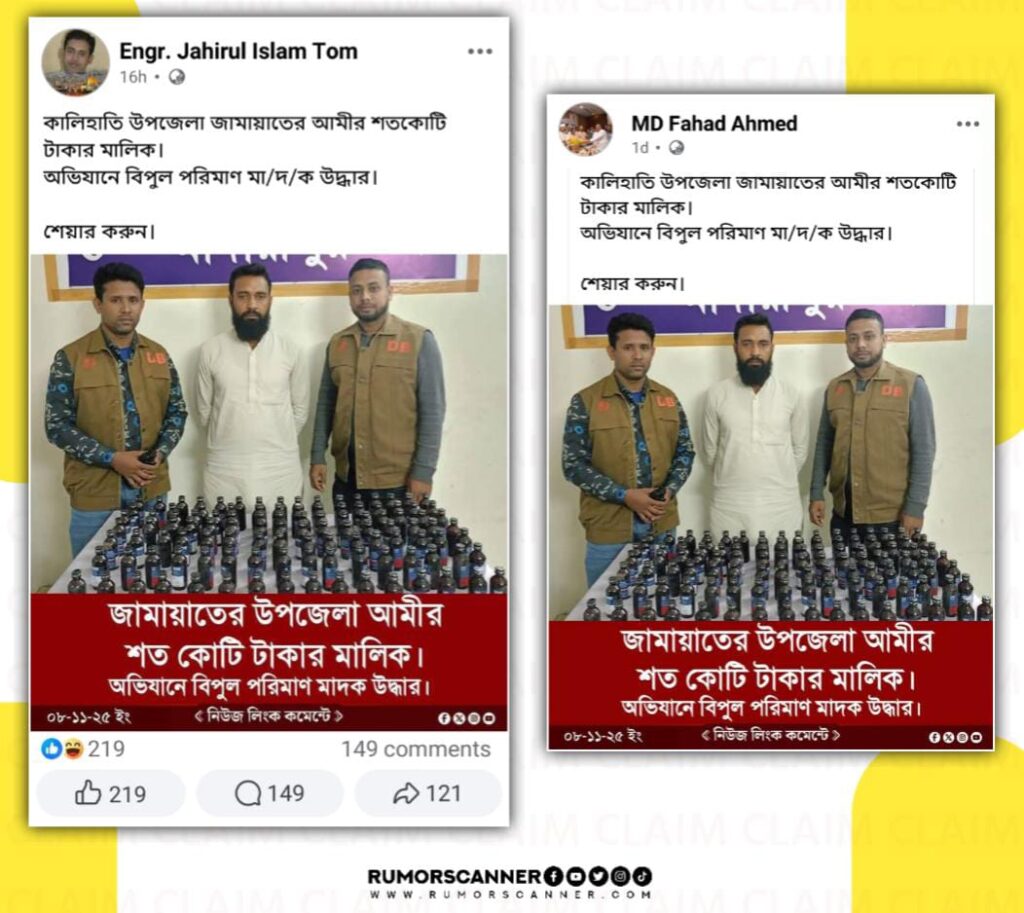The width and height of the screenshot is (1024, 913).
Task: Open MD Fahad Ahmed's profile picture
Action: (x=585, y=129)
